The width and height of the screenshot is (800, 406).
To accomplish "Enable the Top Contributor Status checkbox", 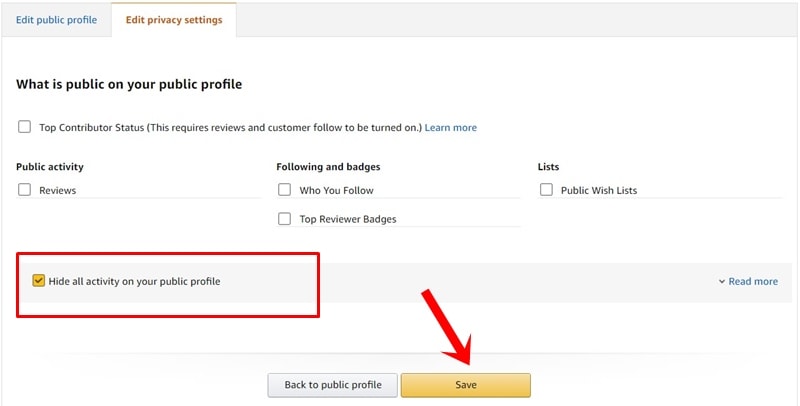I will tap(24, 127).
